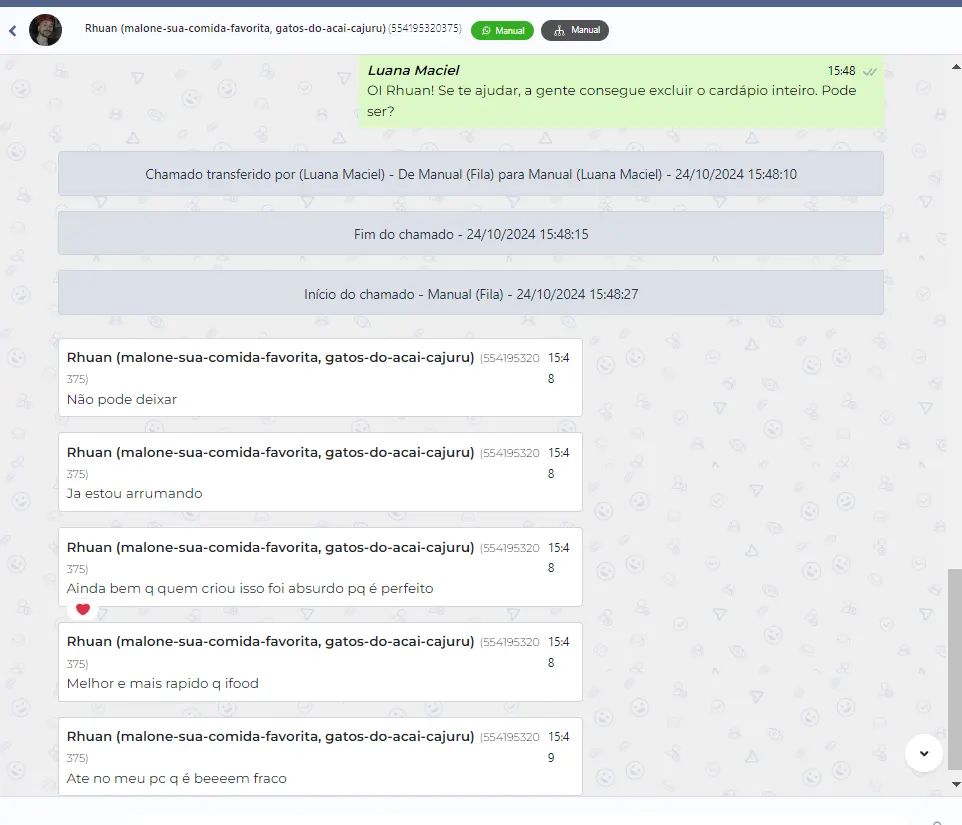Click the green WhatsApp Manual badge
The image size is (962, 825).
coord(502,30)
